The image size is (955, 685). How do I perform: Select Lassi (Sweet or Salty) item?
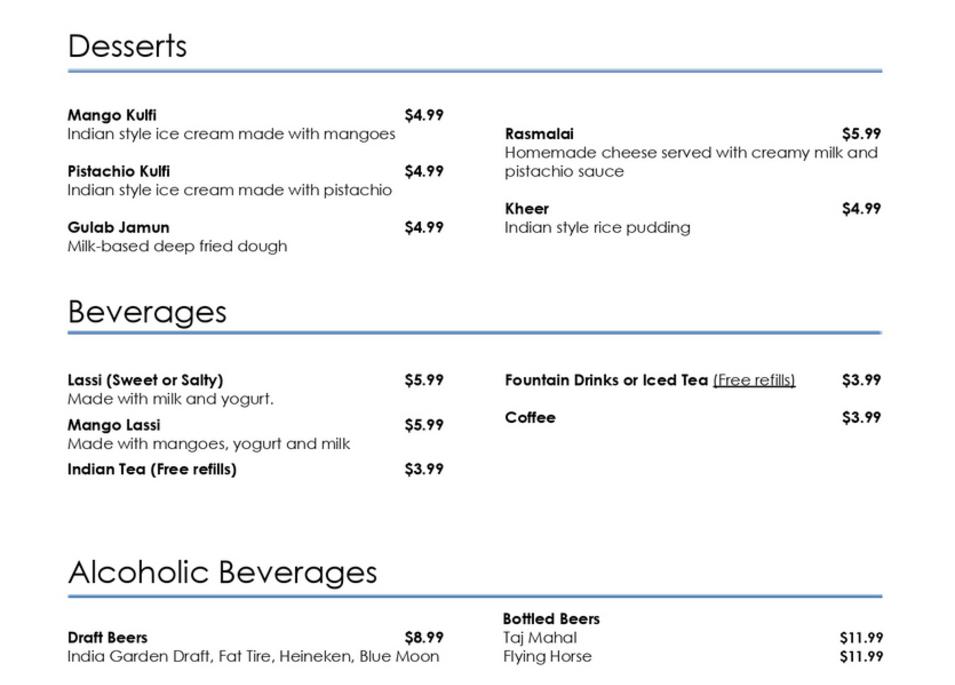coord(146,380)
